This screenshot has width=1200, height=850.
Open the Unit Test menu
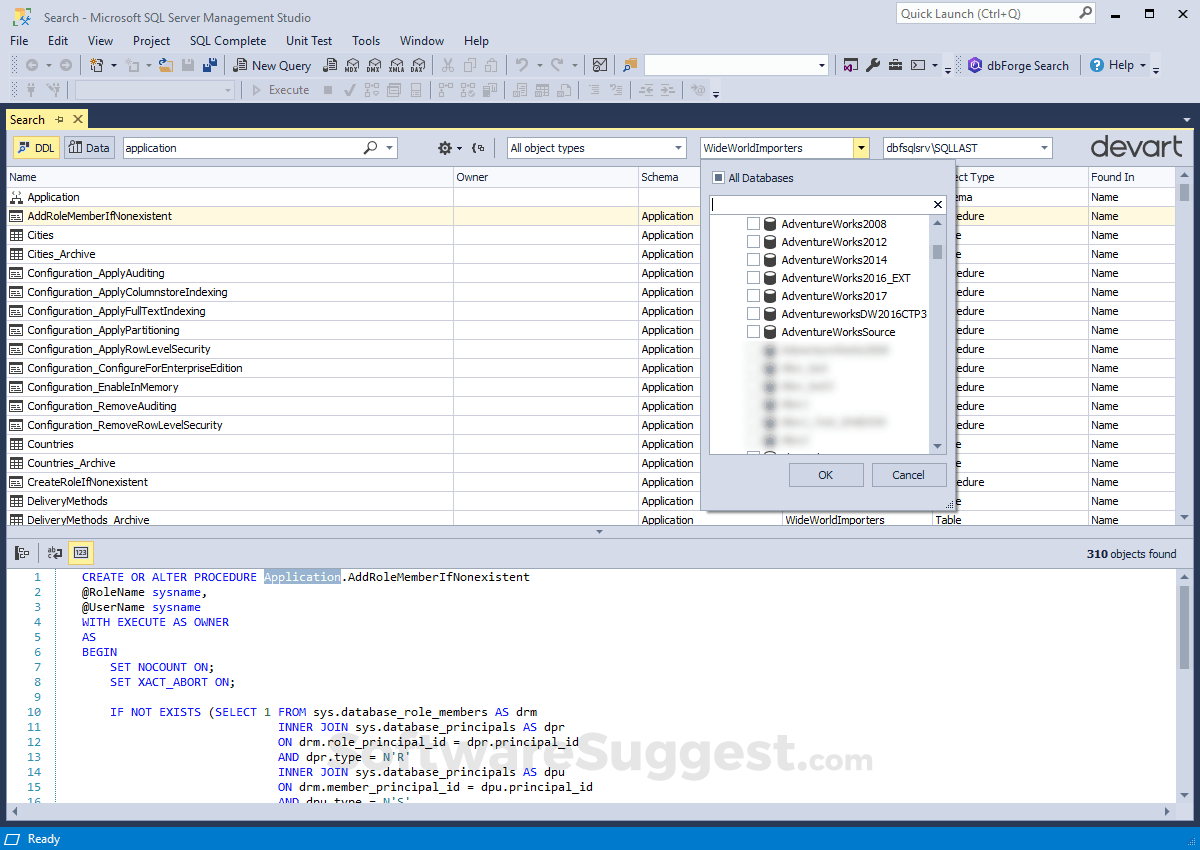[309, 41]
